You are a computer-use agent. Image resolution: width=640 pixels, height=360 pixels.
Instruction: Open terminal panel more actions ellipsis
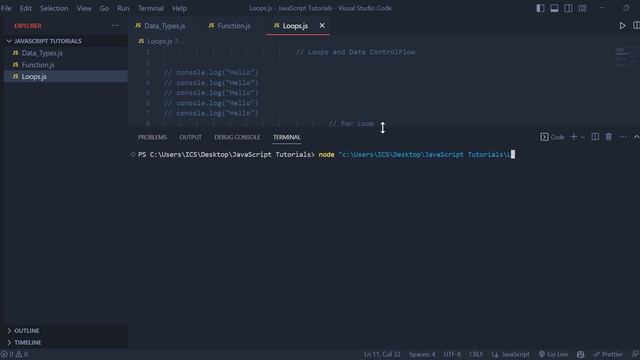[622, 137]
